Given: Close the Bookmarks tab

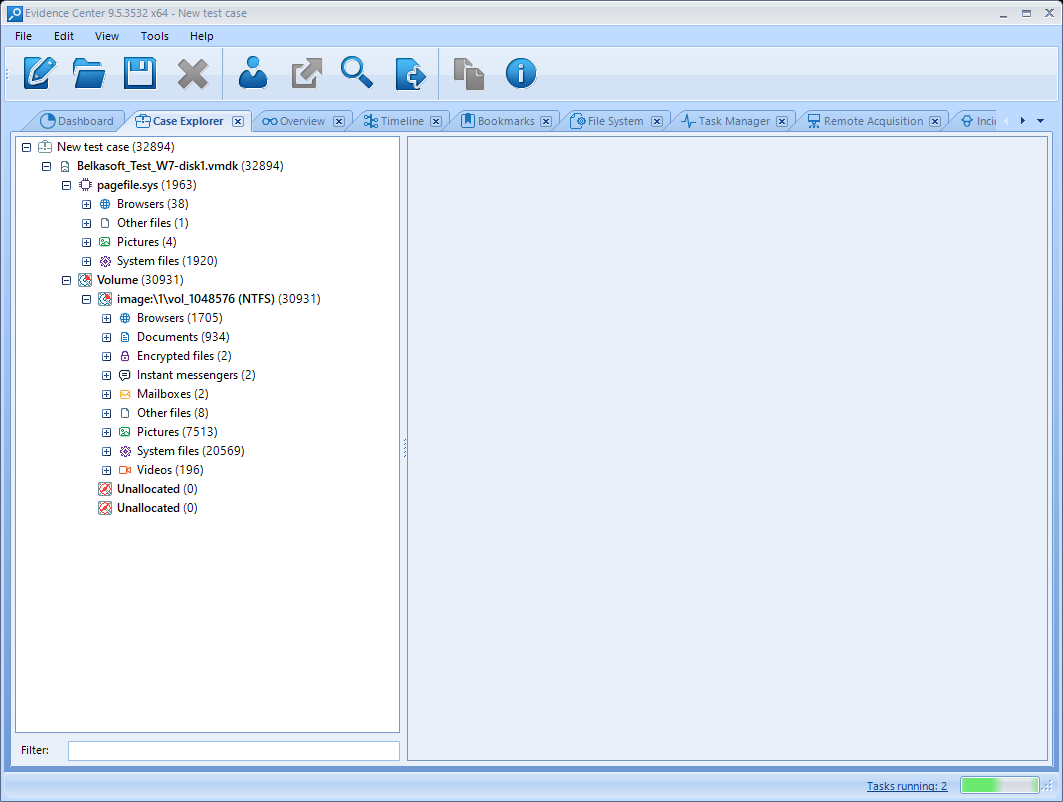Looking at the screenshot, I should [x=546, y=121].
